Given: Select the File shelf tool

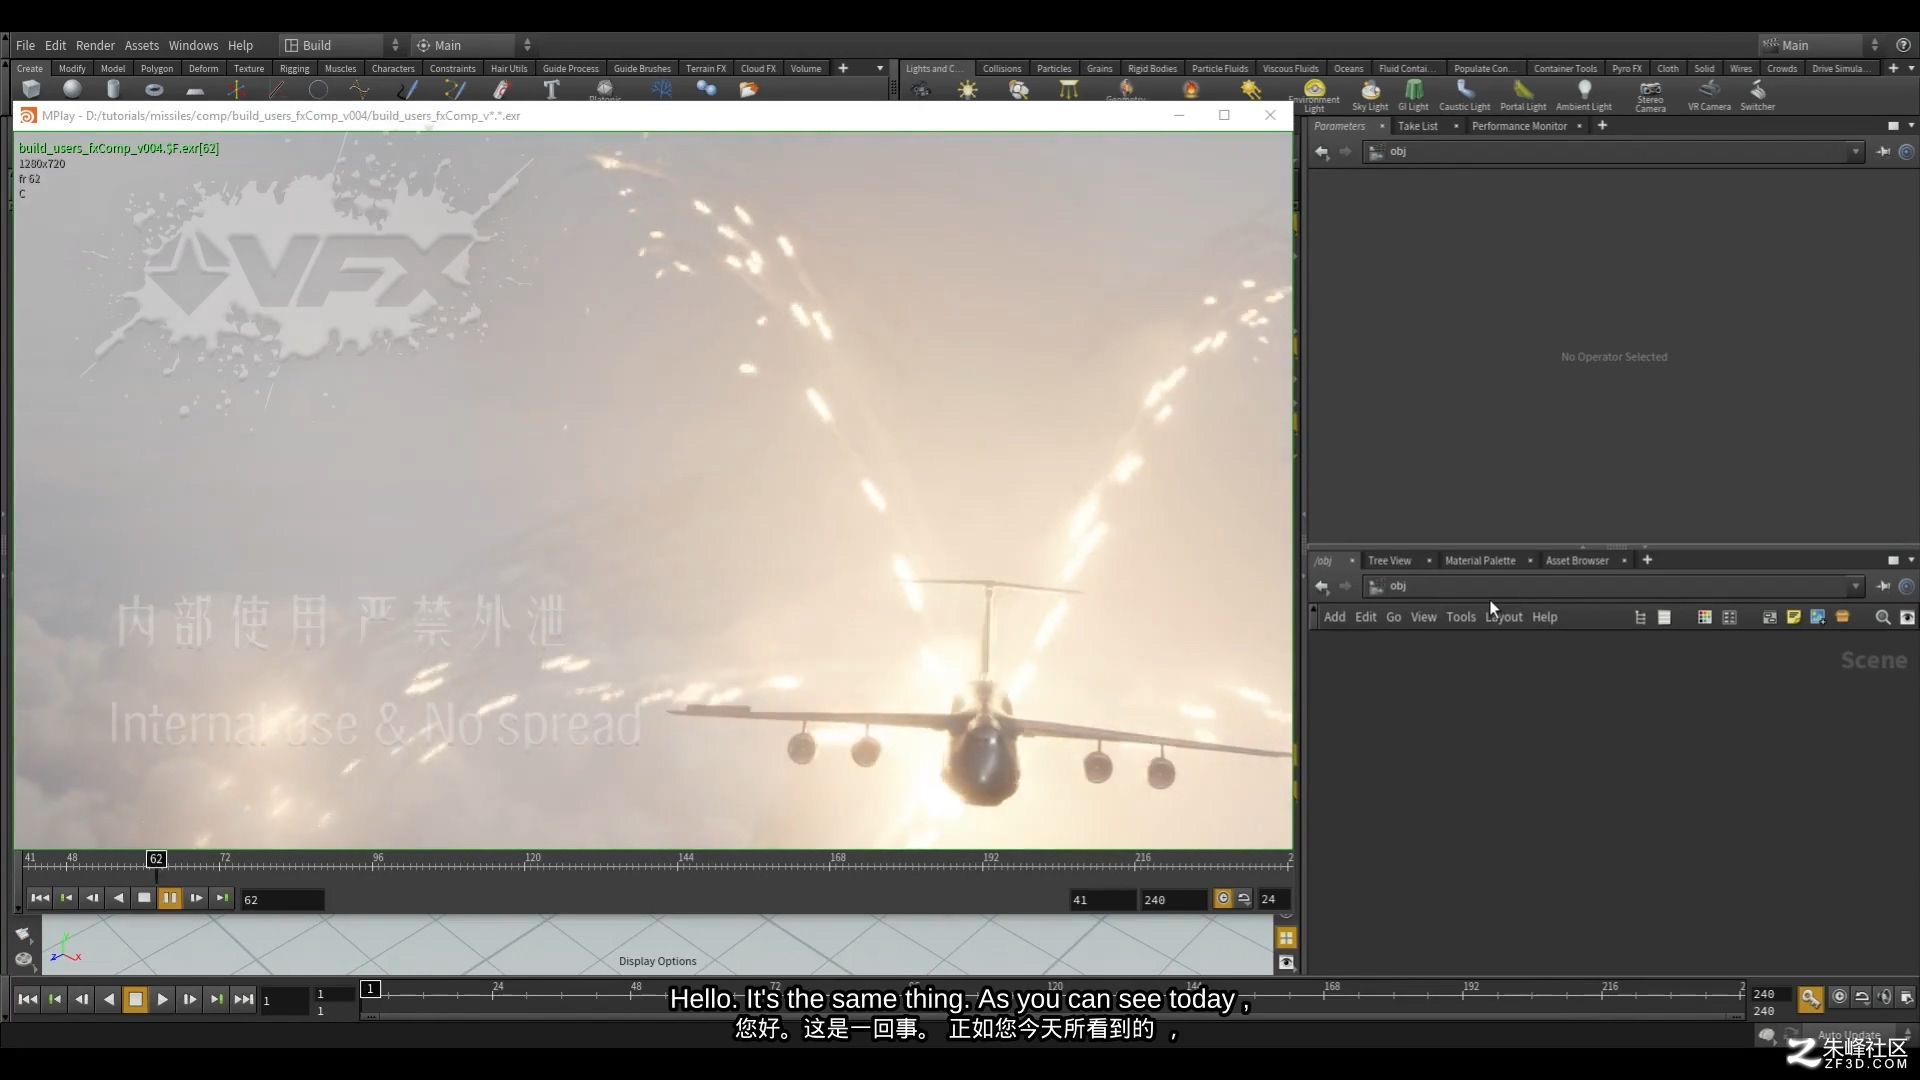Looking at the screenshot, I should pos(748,89).
